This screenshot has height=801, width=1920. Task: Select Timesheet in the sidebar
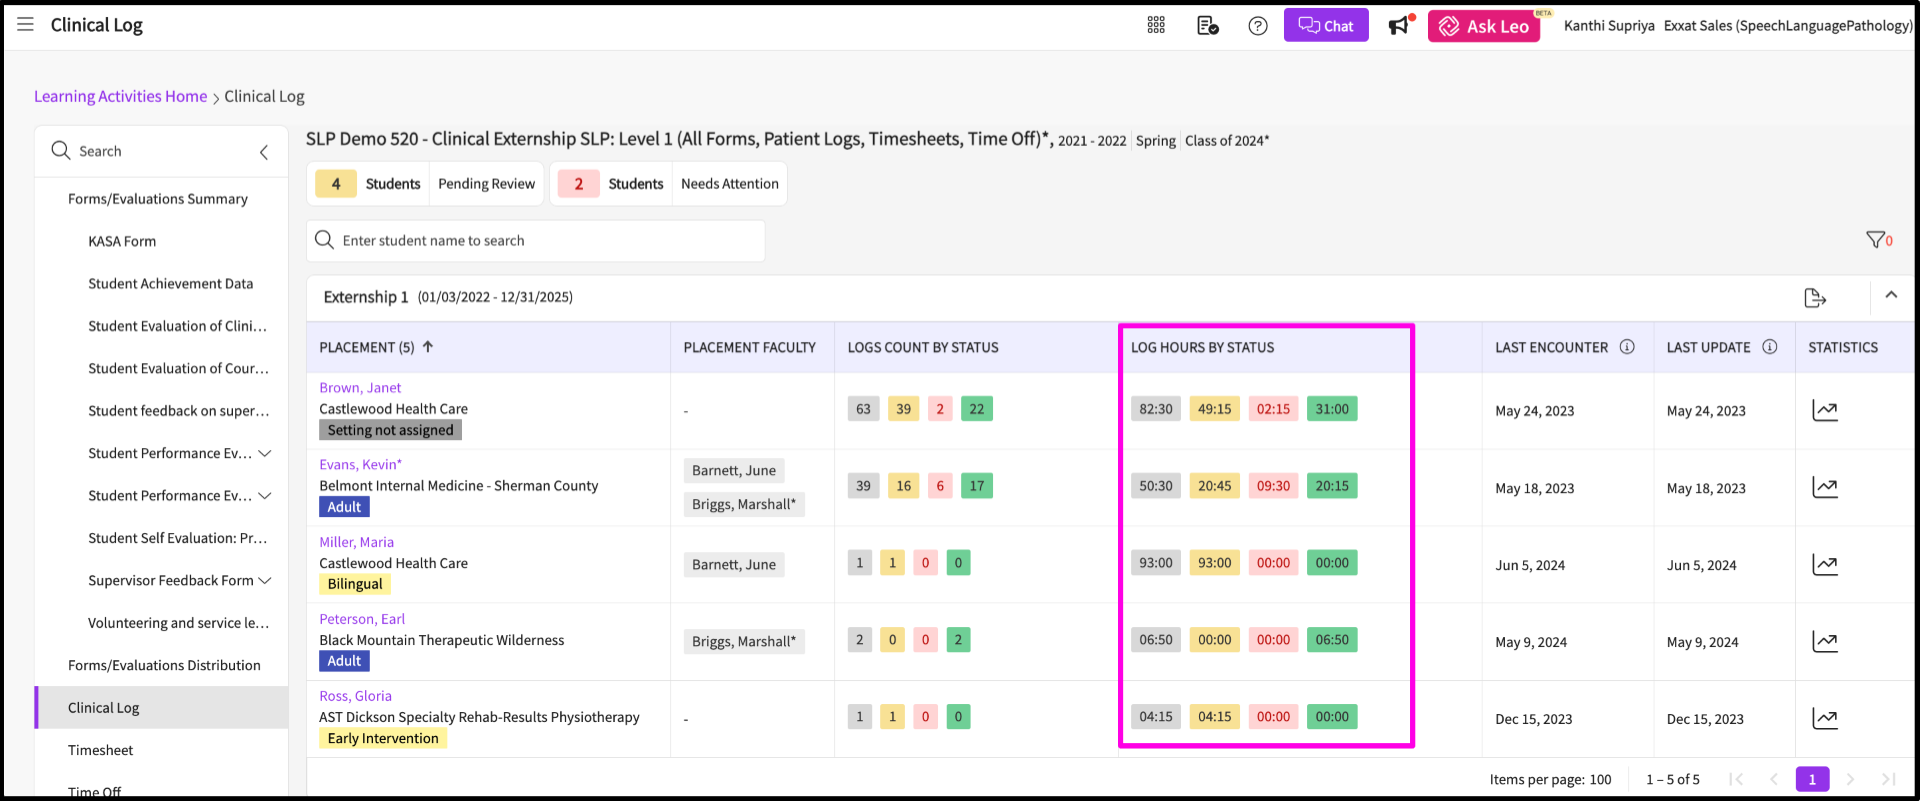100,750
